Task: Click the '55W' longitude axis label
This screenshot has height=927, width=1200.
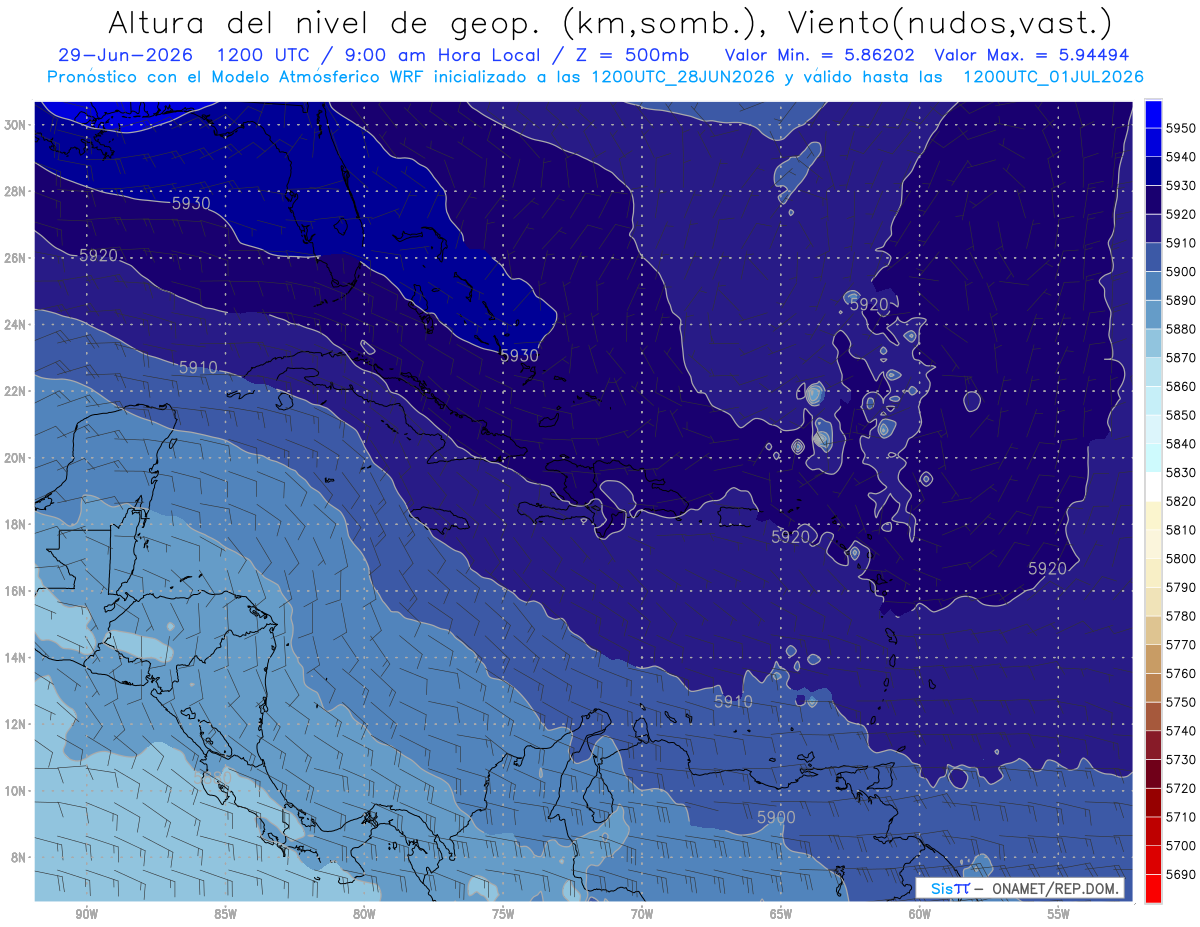Action: [x=1059, y=913]
